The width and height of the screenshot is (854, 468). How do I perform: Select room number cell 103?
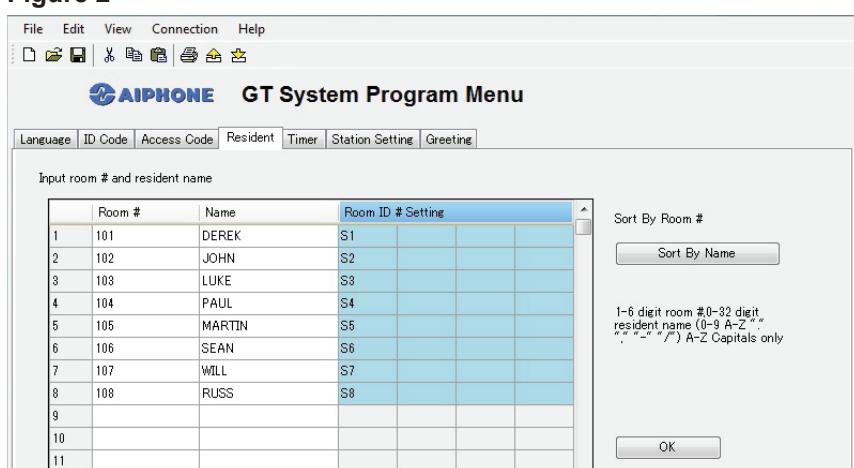pyautogui.click(x=146, y=281)
